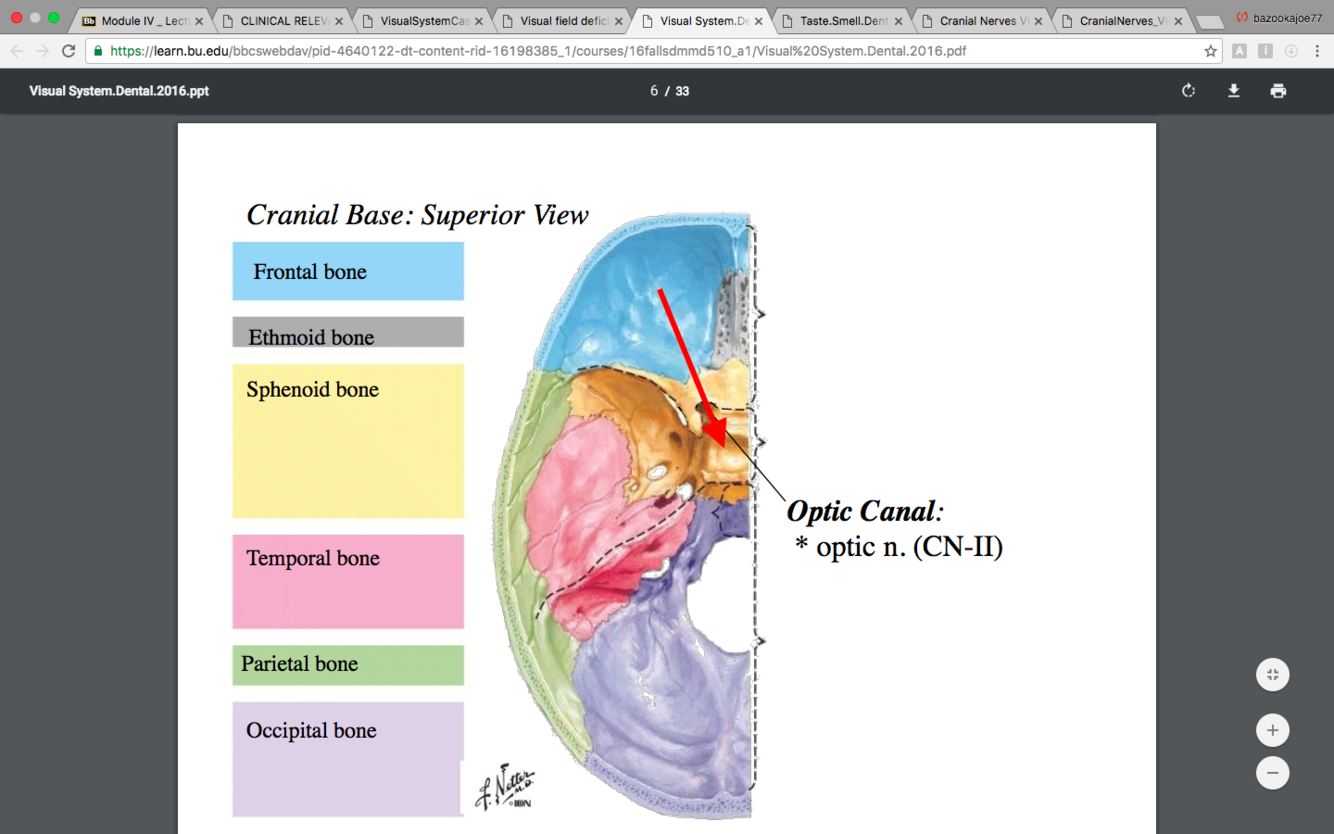Print the PDF document
Screen dimensions: 1334x834
(1278, 91)
